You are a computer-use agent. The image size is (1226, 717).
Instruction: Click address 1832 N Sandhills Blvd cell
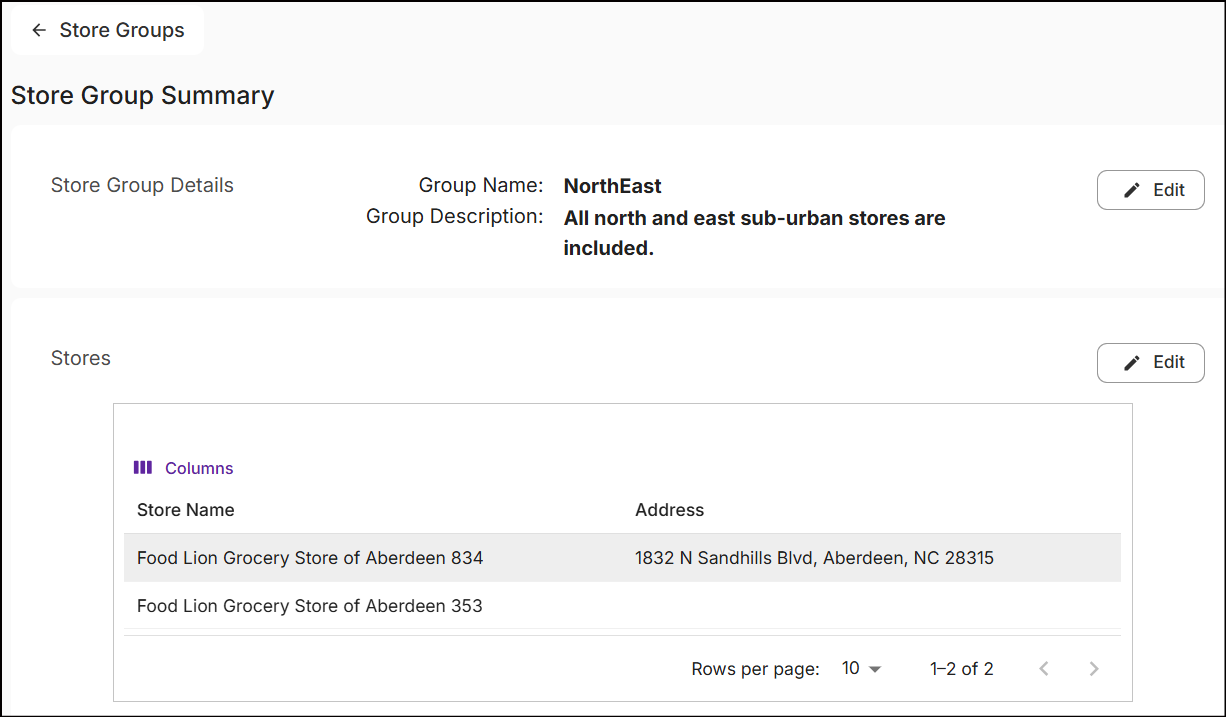click(814, 558)
